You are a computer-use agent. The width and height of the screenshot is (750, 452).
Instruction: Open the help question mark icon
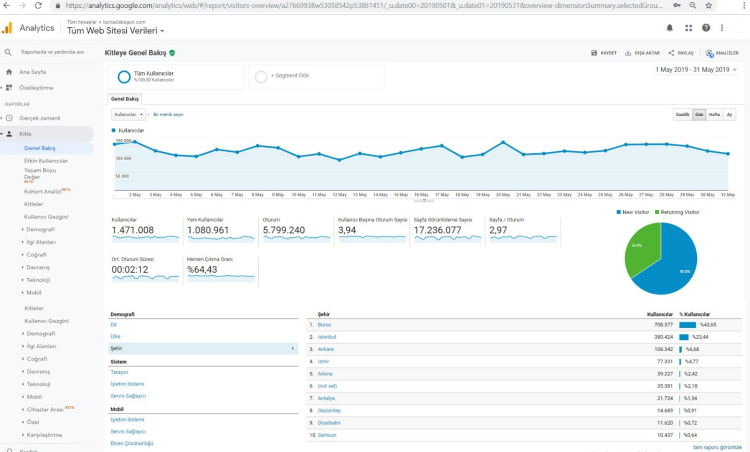(x=706, y=28)
